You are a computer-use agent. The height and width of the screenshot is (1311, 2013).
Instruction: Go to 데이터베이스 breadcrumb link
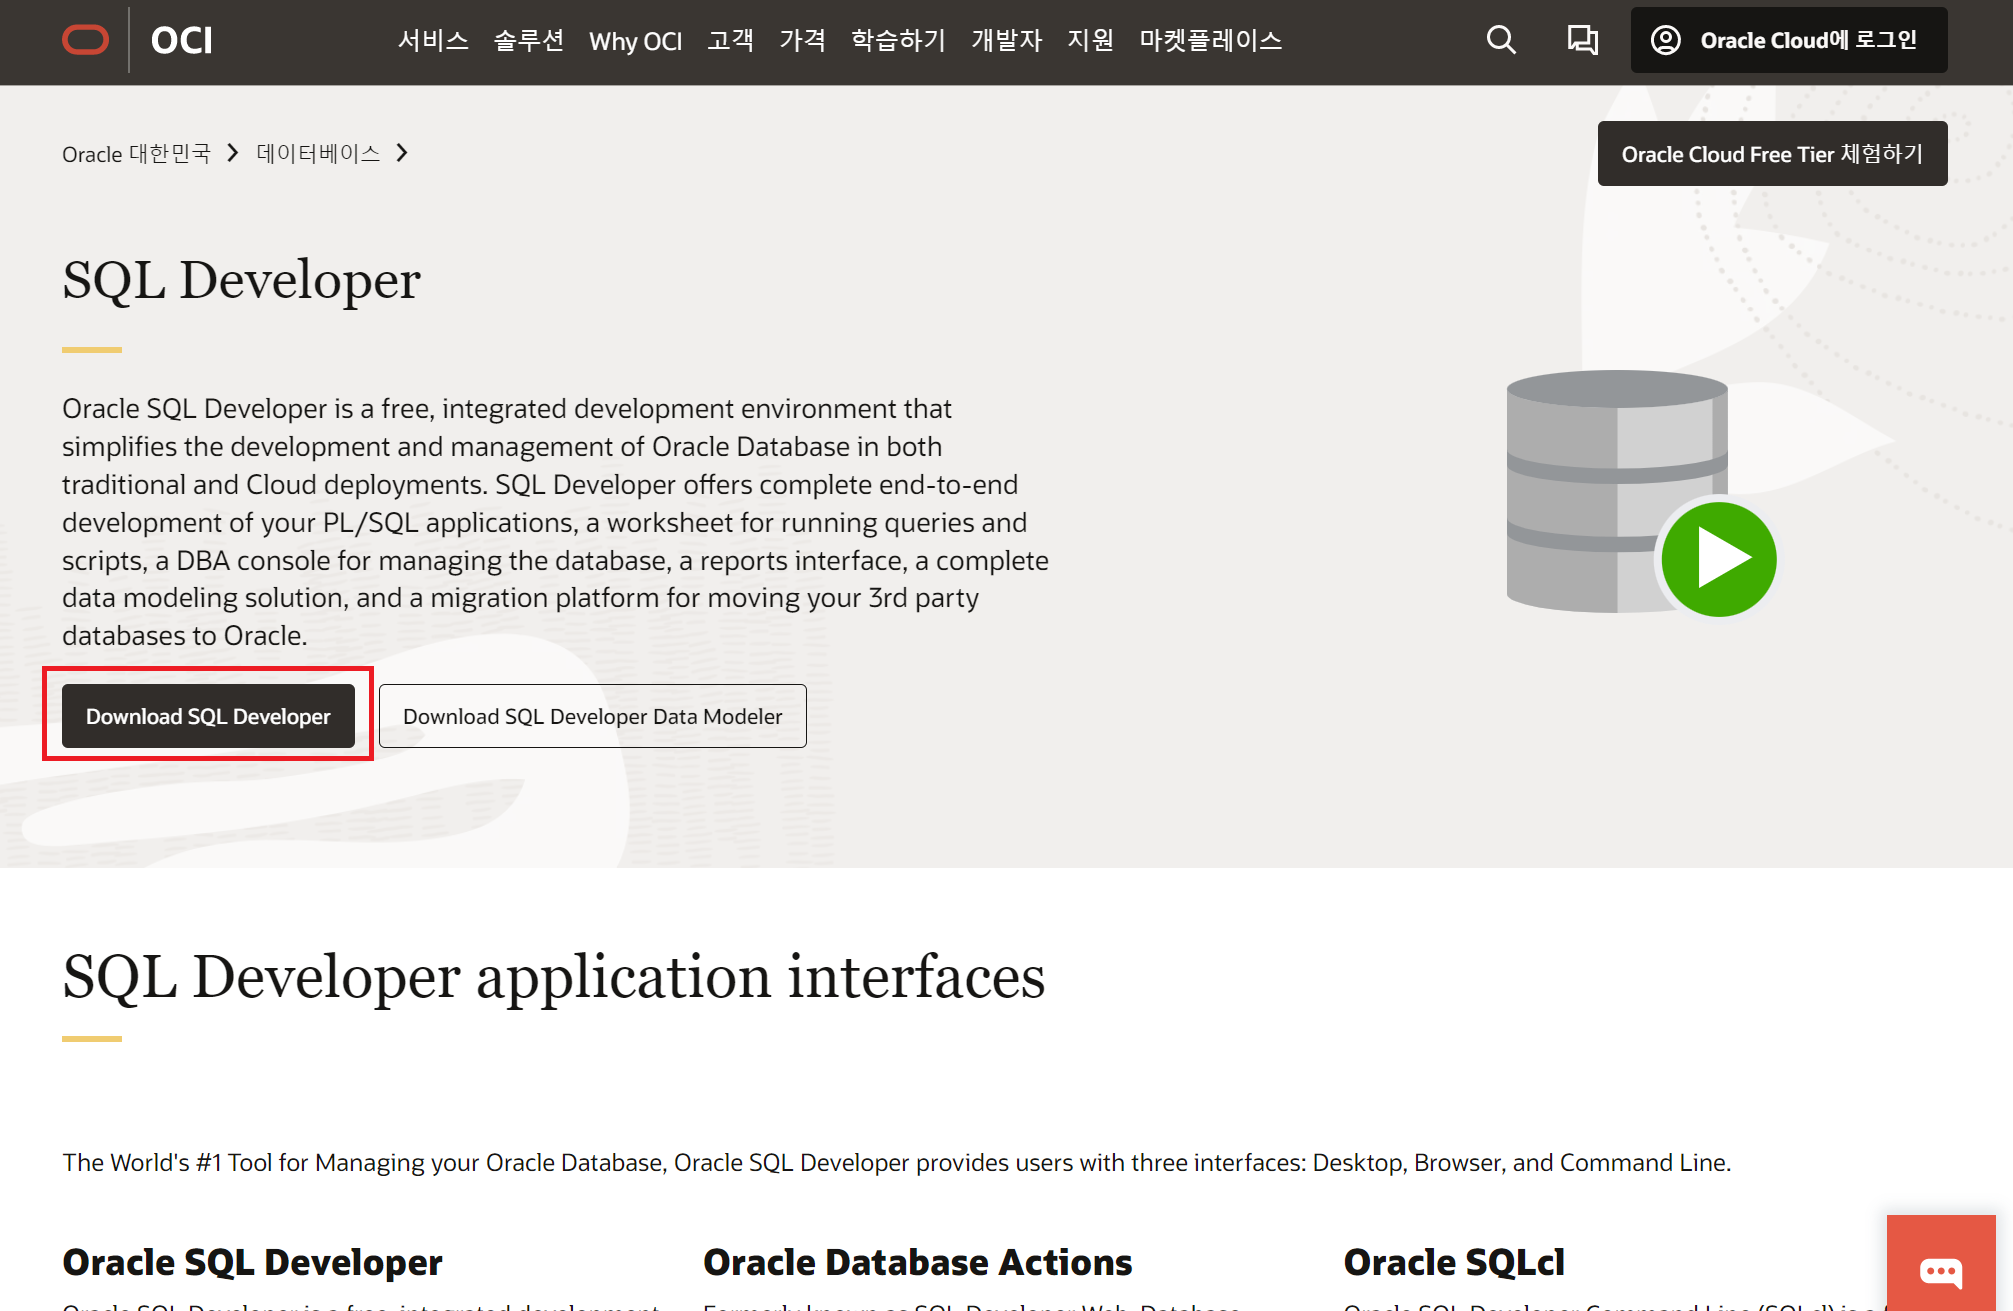(x=318, y=153)
